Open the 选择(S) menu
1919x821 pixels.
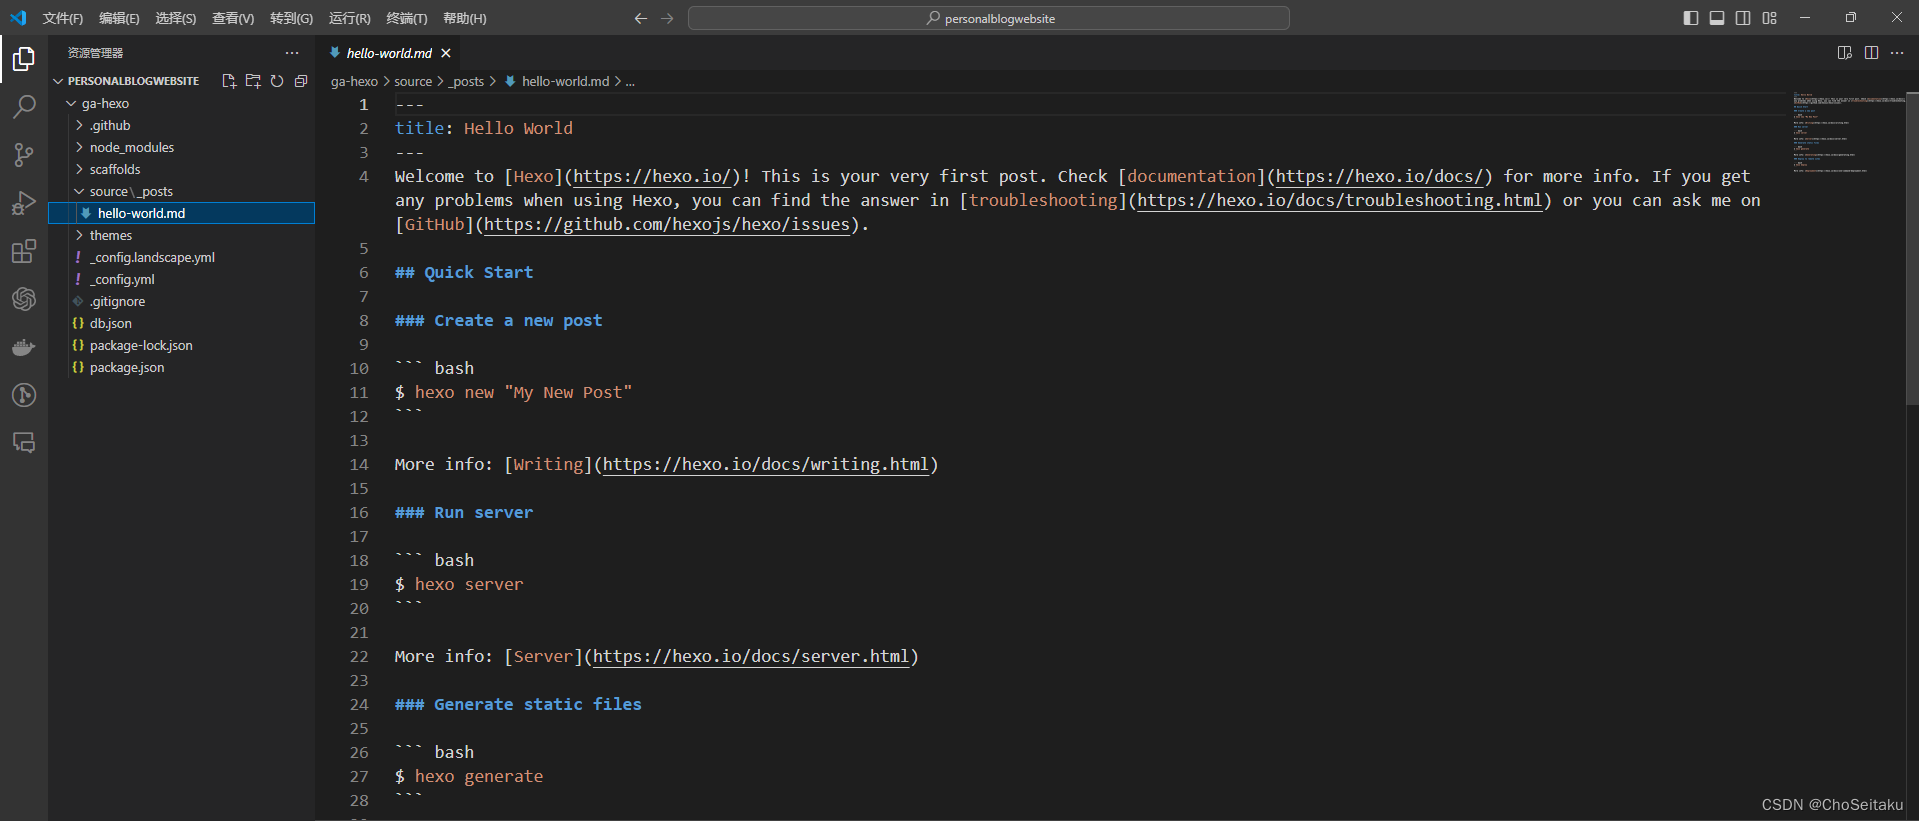tap(176, 18)
